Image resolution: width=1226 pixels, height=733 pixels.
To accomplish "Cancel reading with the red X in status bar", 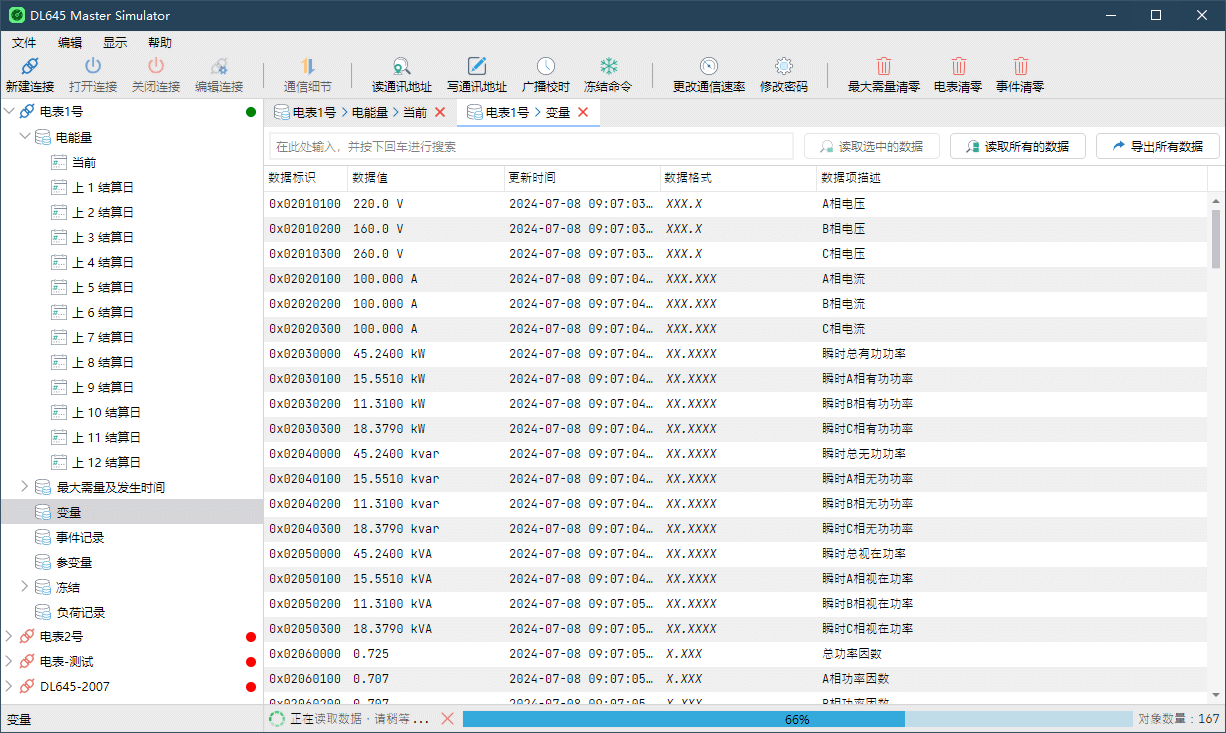I will [448, 719].
